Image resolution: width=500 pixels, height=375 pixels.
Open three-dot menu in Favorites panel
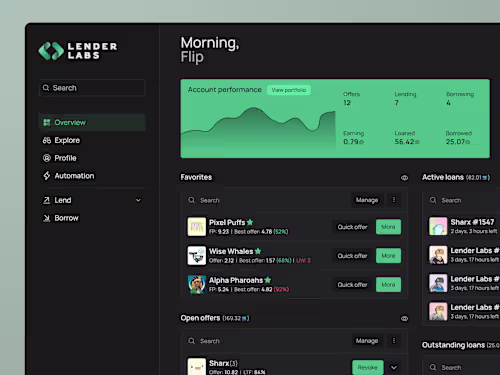(x=394, y=200)
